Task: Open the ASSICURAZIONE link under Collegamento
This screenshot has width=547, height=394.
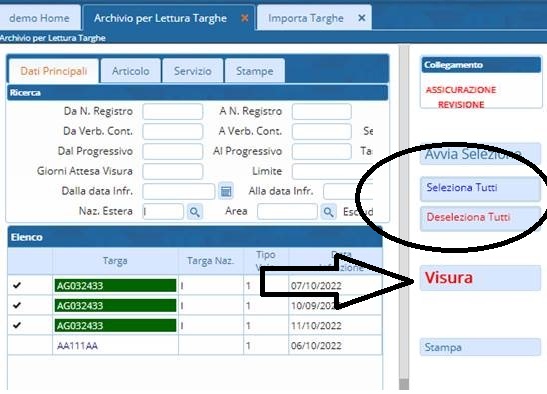Action: 460,90
